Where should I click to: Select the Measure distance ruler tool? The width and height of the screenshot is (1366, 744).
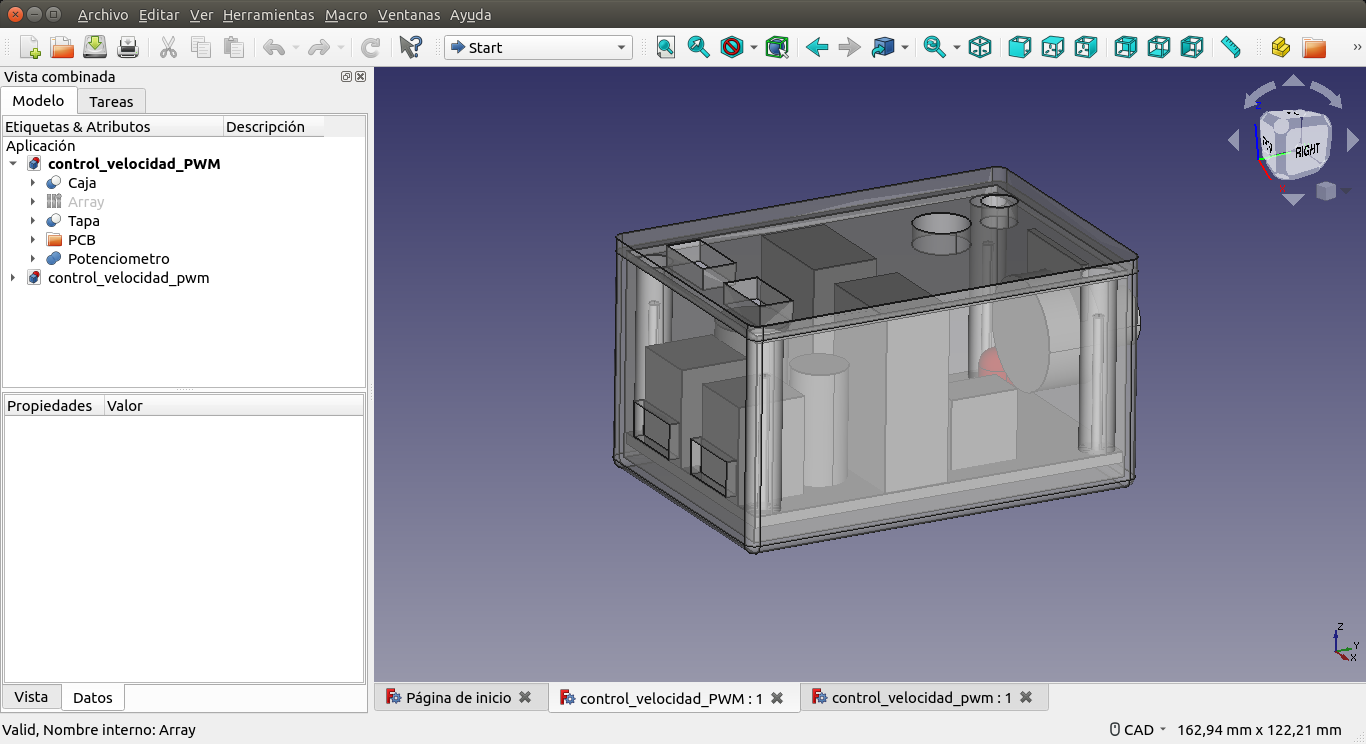coord(1230,47)
